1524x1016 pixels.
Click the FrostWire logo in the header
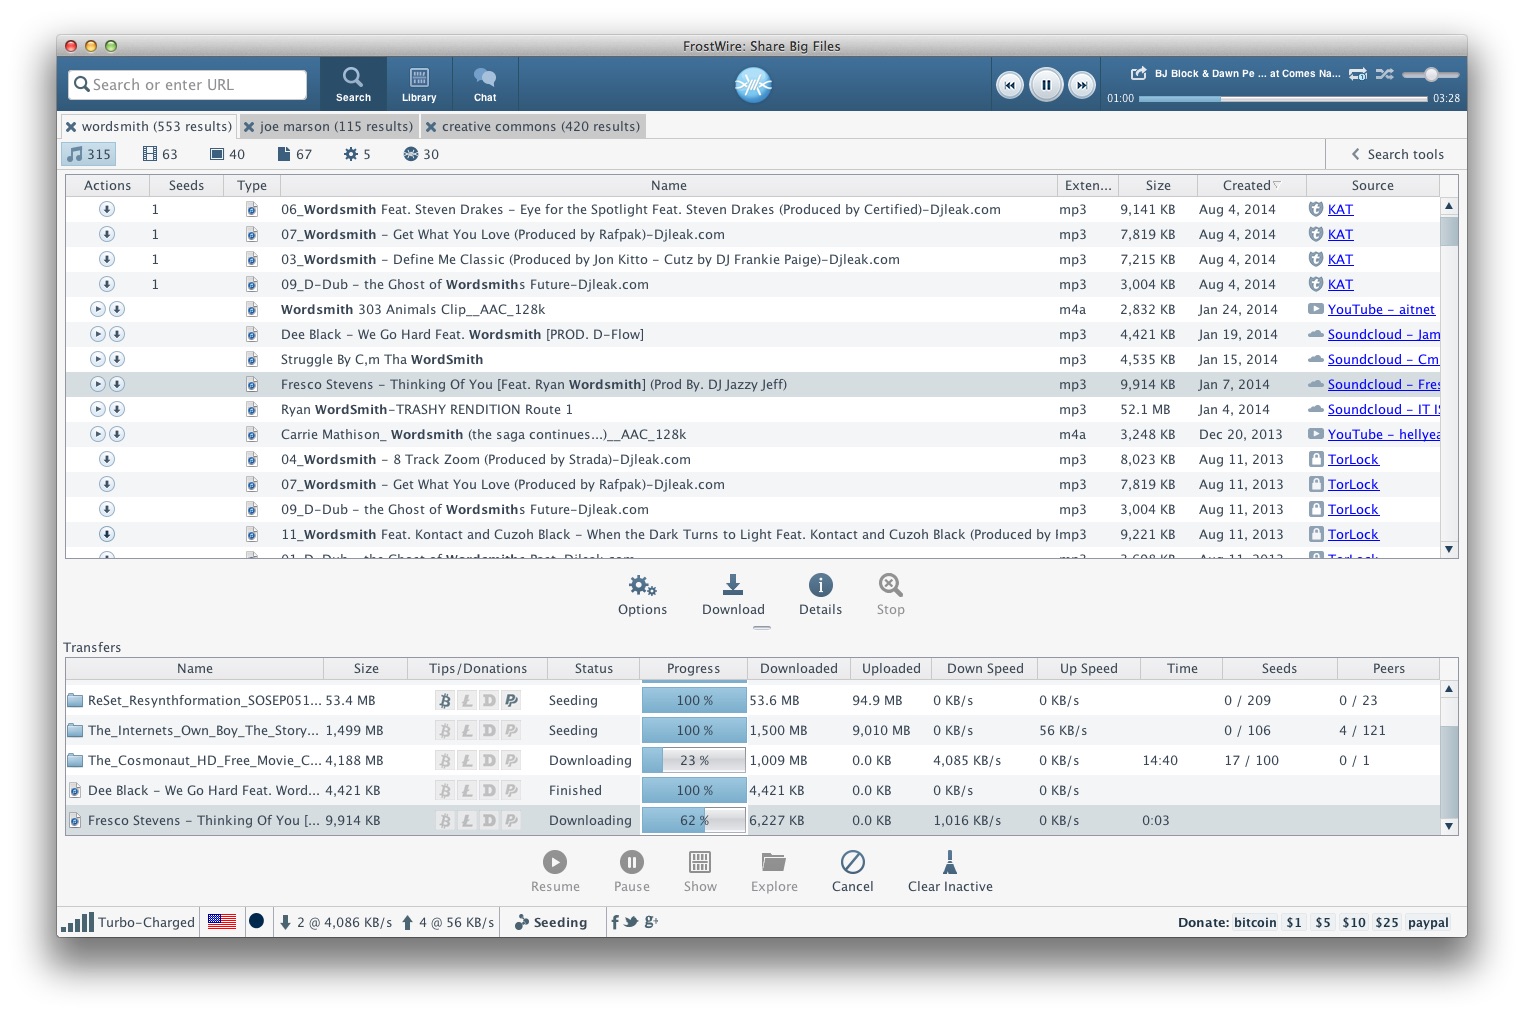pyautogui.click(x=753, y=85)
